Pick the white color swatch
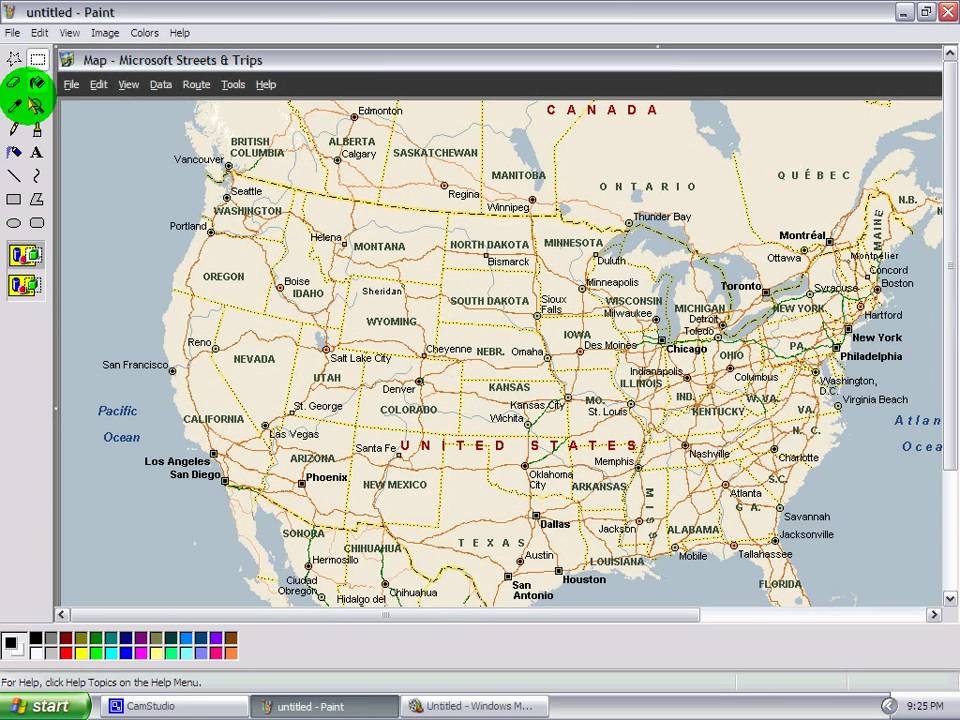This screenshot has height=720, width=960. (x=36, y=653)
